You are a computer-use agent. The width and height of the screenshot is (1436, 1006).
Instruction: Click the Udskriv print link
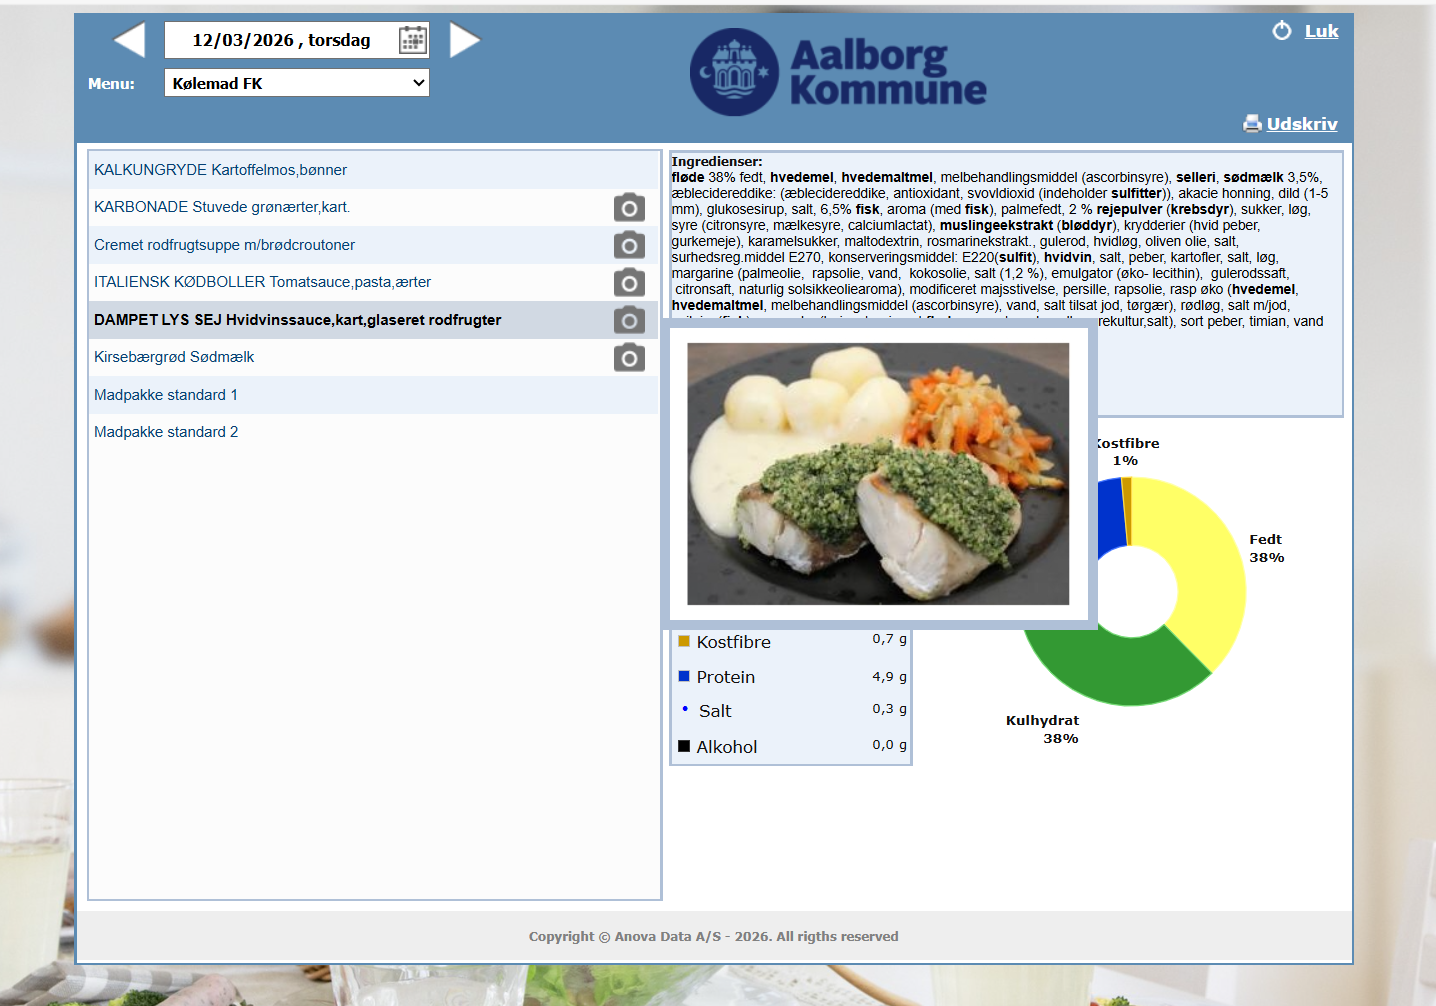[x=1303, y=124]
